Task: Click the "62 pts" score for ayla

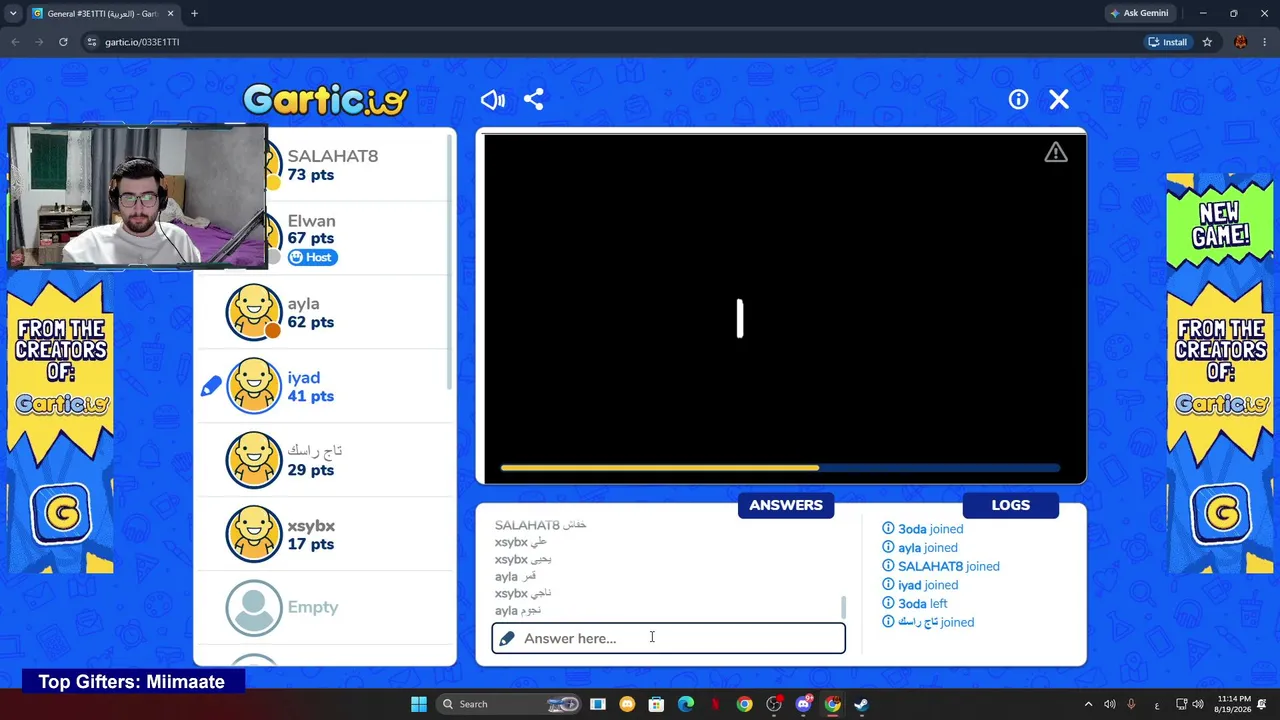Action: pos(311,322)
